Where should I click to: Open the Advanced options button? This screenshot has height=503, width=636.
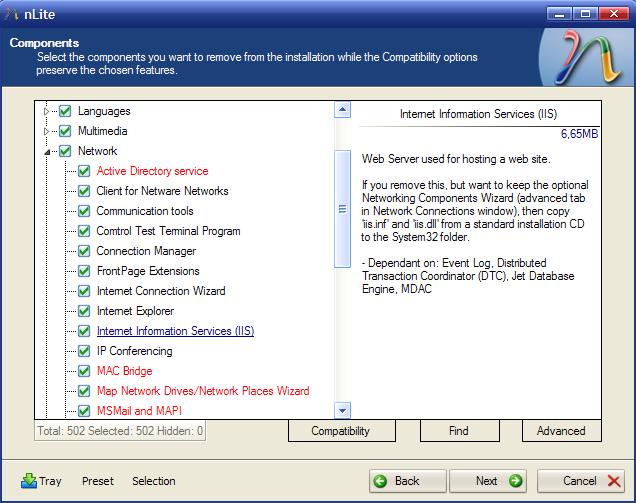(561, 431)
